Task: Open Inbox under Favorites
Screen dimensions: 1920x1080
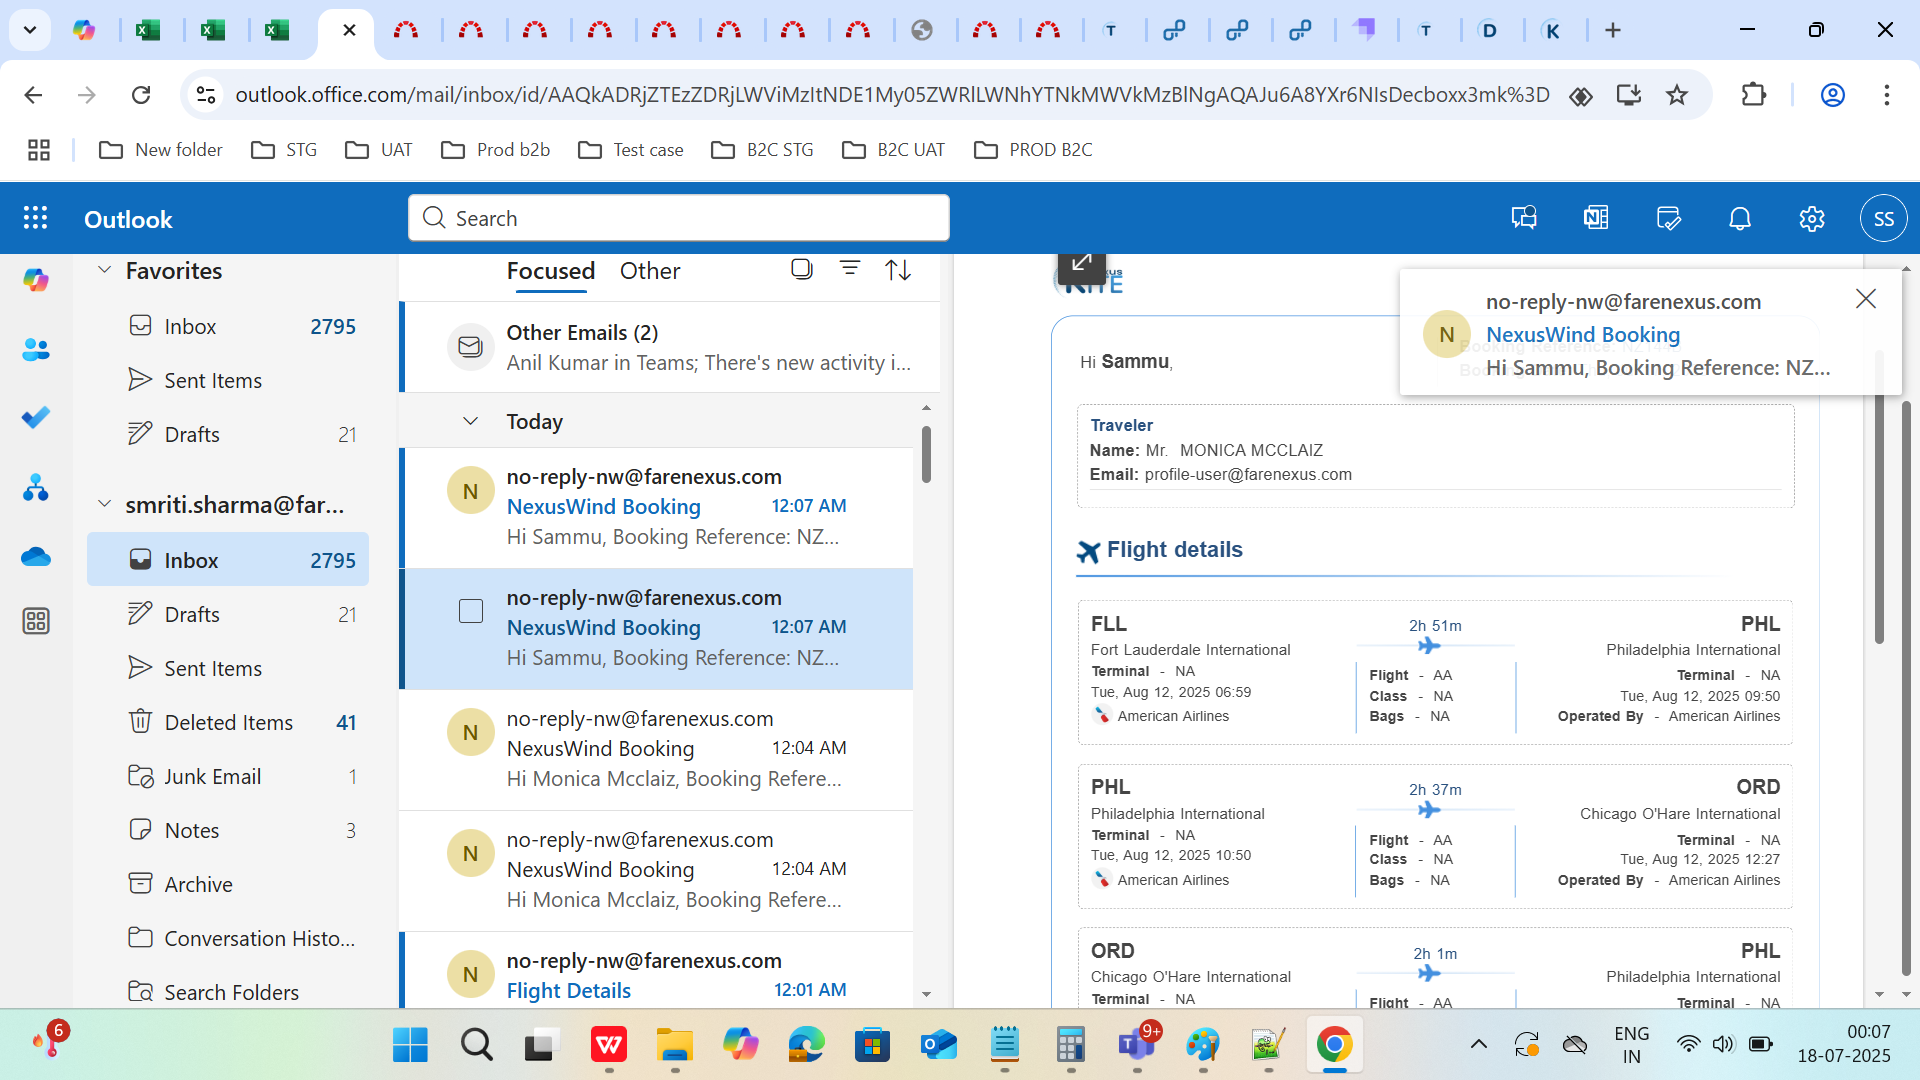Action: [228, 327]
